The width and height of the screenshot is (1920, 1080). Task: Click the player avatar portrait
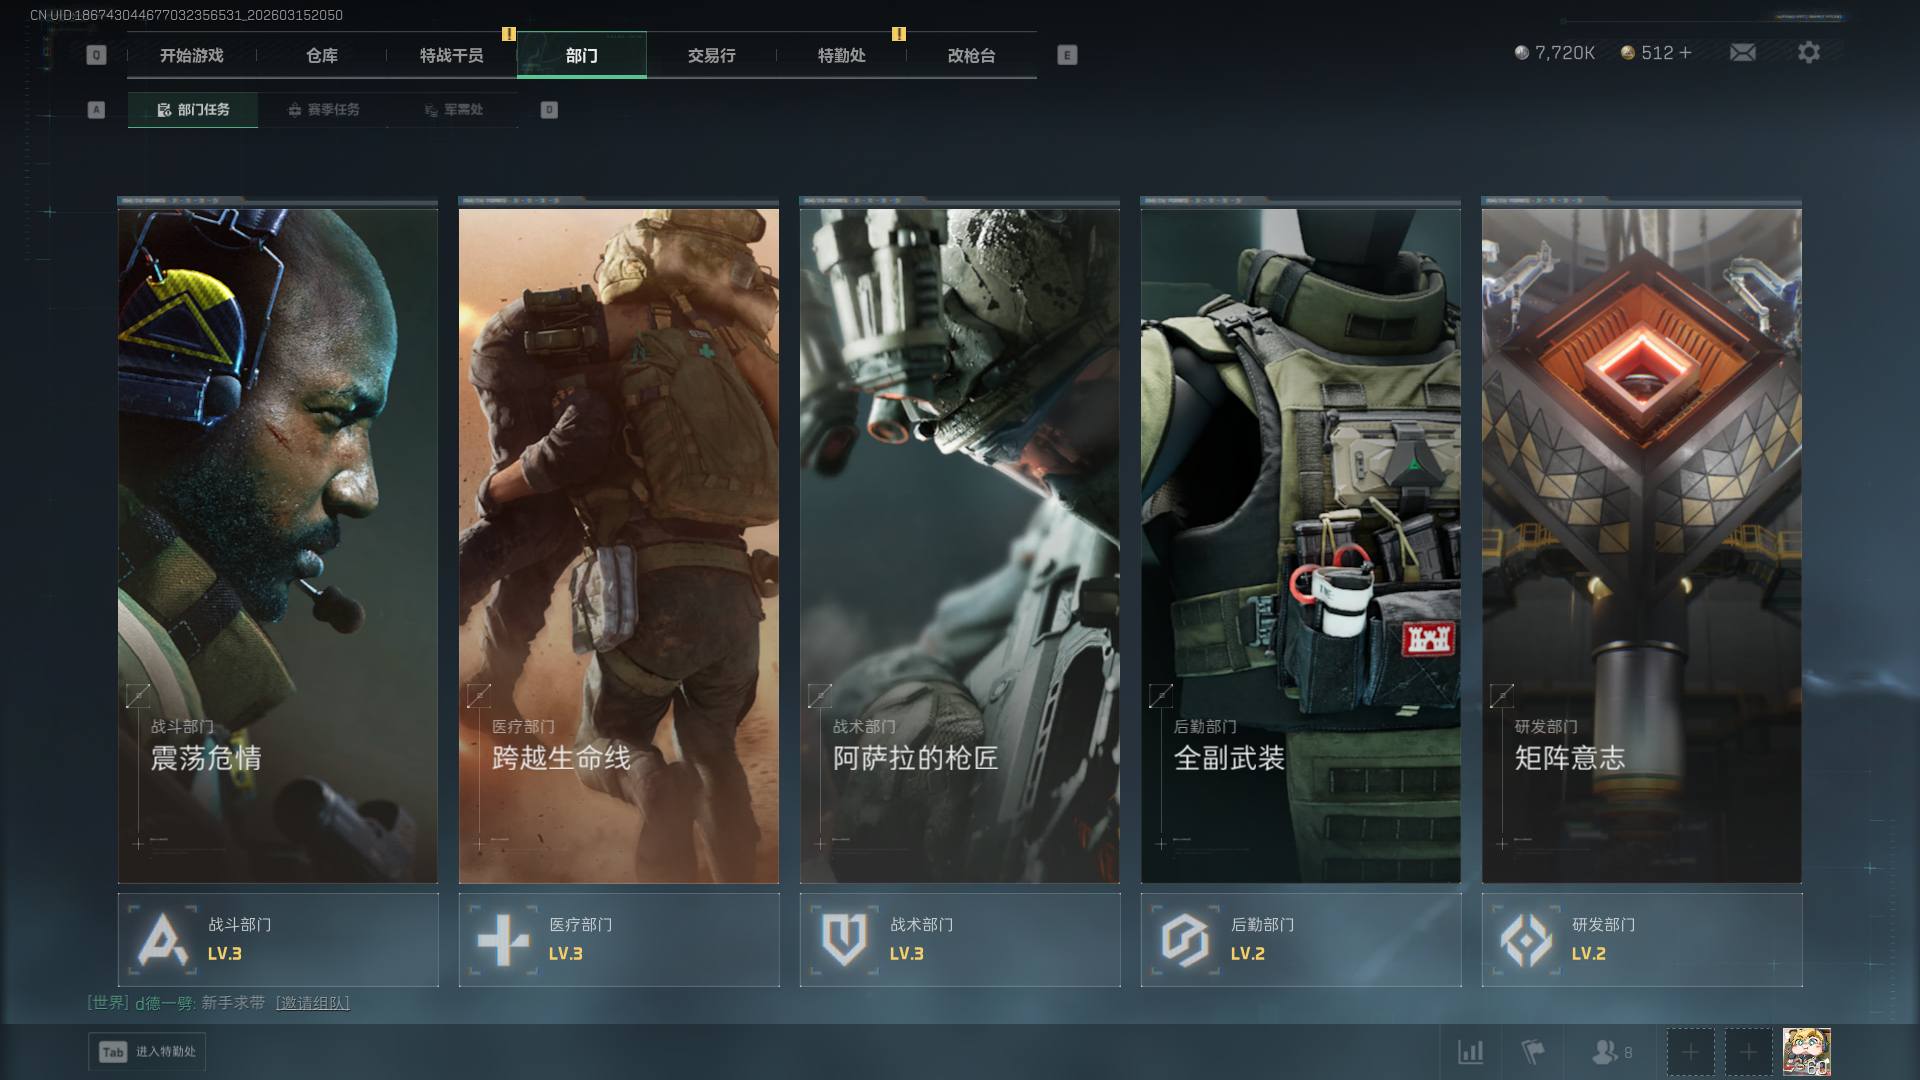(1807, 1052)
